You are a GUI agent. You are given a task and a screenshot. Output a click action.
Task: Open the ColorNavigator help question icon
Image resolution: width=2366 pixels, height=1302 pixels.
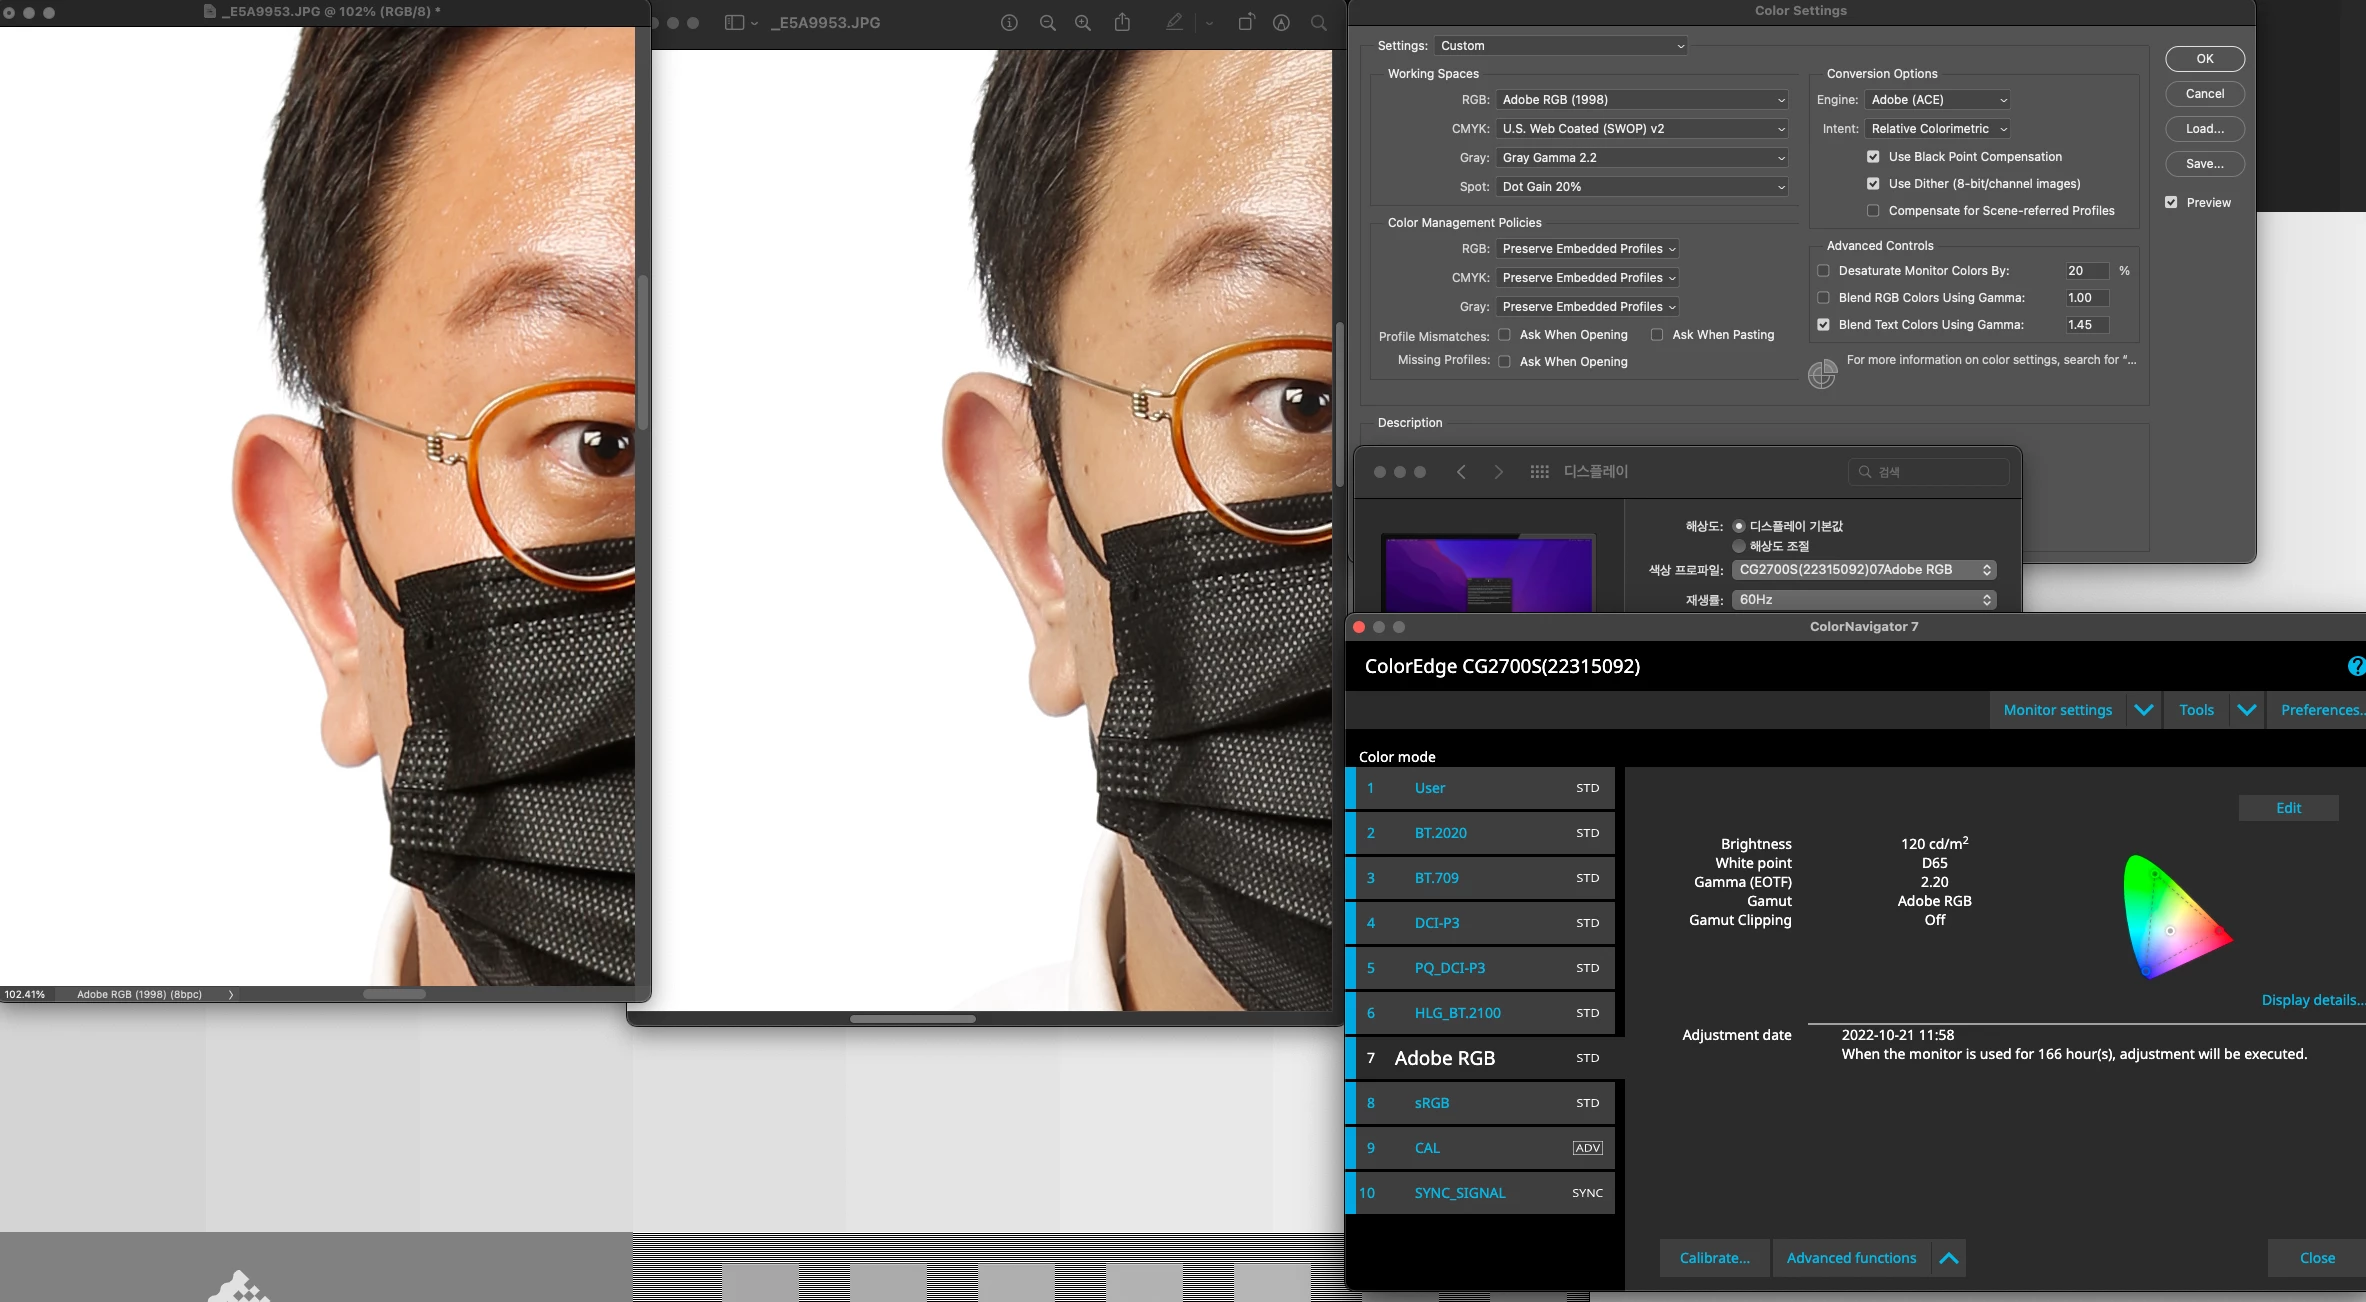(x=2356, y=666)
